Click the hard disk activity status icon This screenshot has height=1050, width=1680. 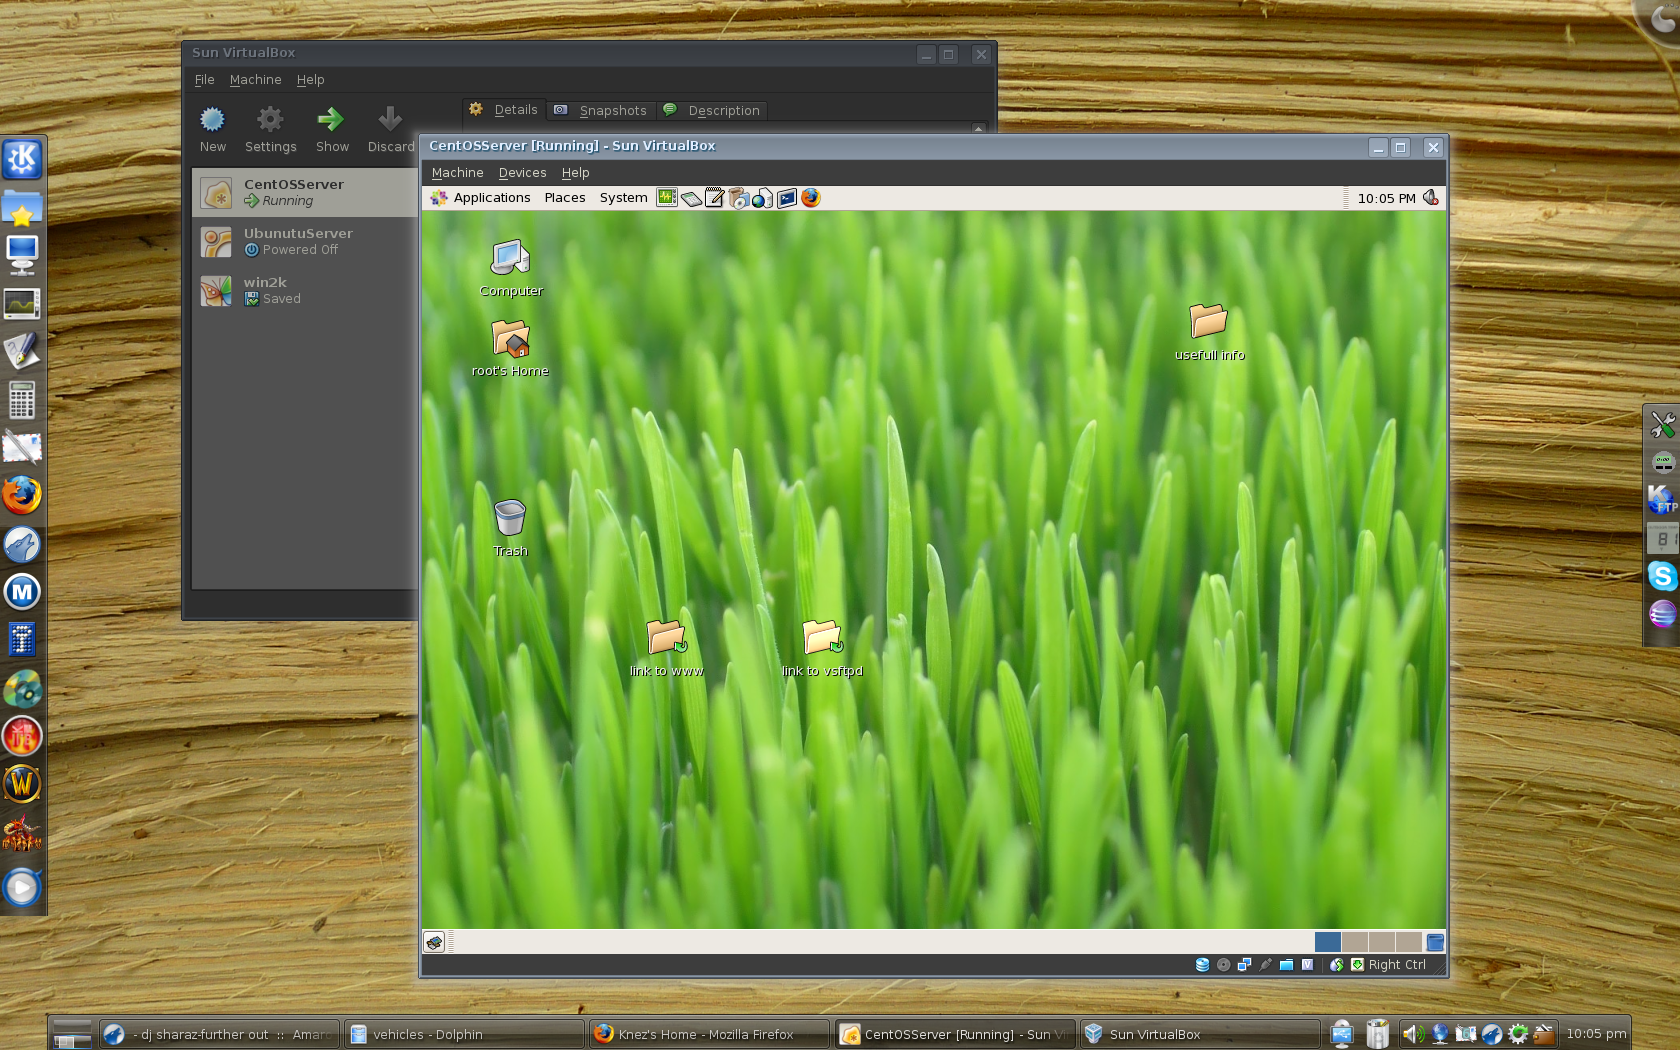tap(1202, 965)
